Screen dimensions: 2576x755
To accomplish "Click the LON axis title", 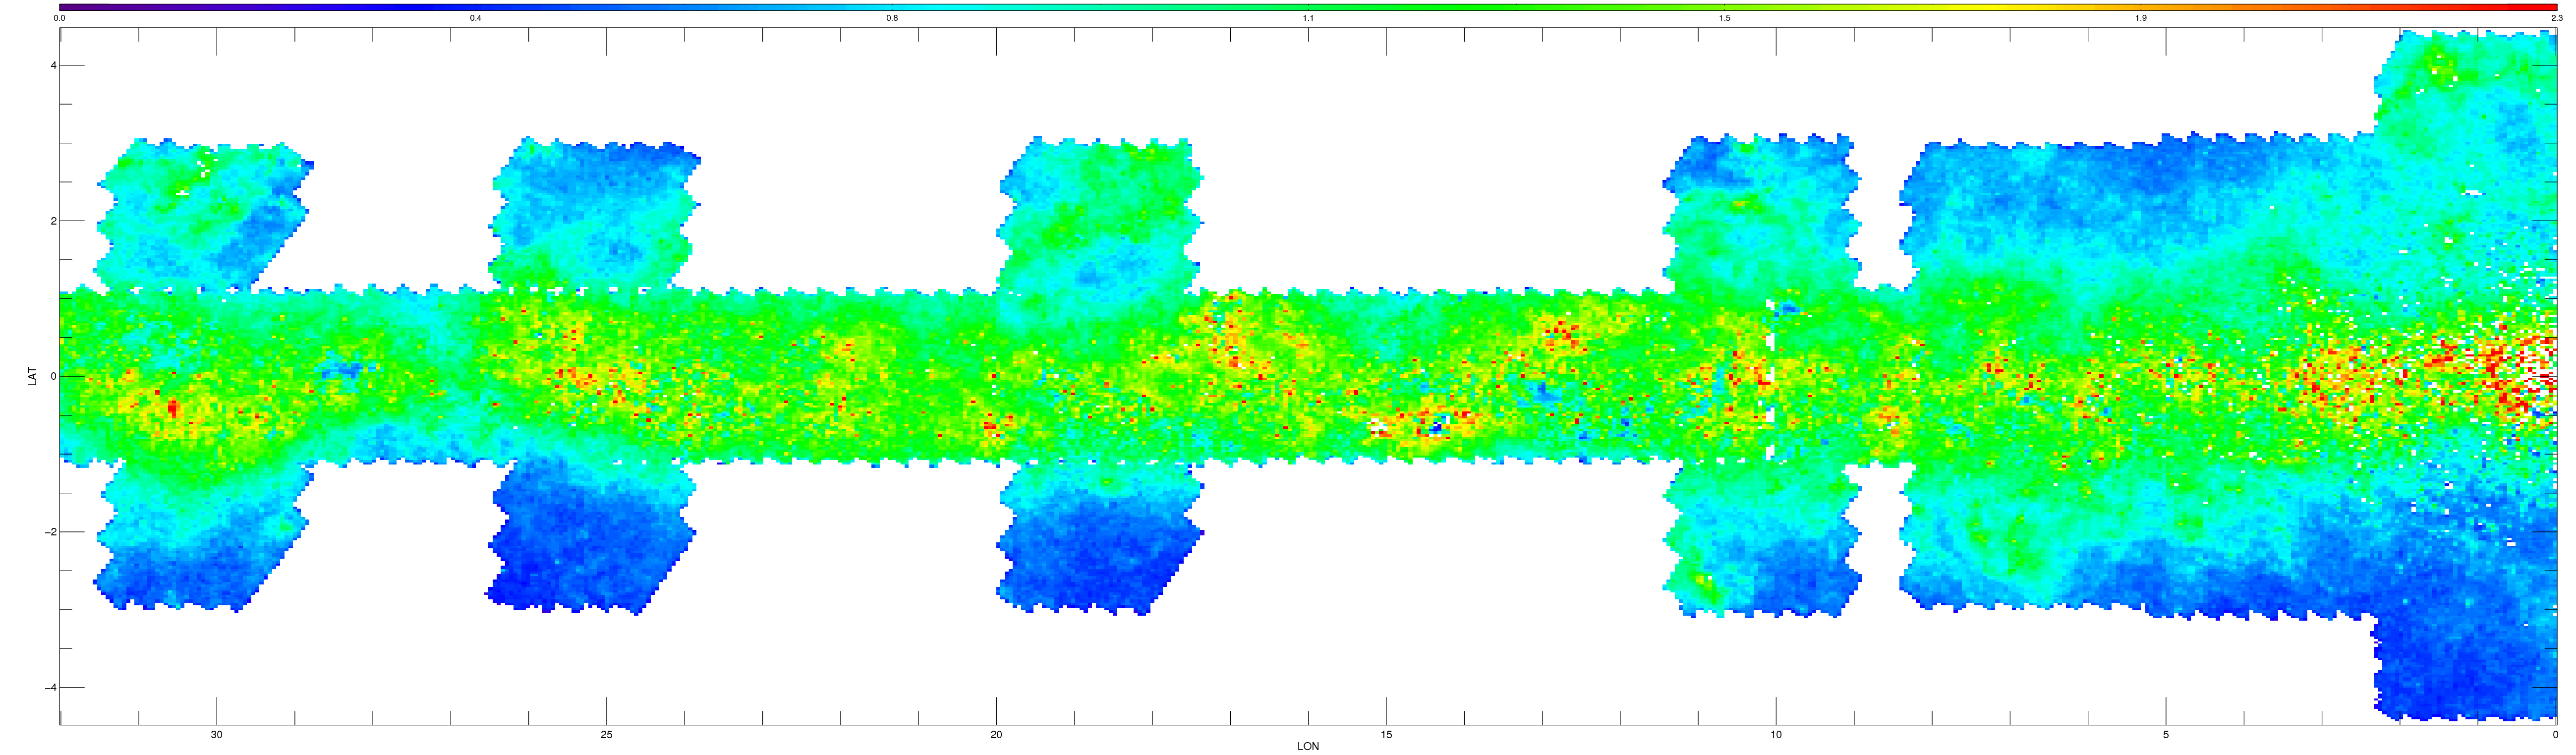I will click(1308, 746).
